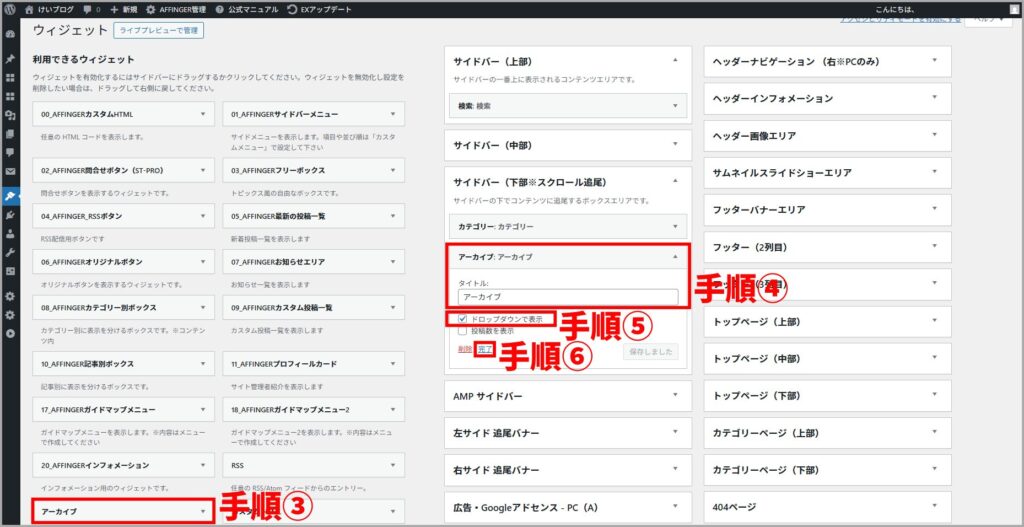Click the Users icon in left sidebar

pos(11,233)
